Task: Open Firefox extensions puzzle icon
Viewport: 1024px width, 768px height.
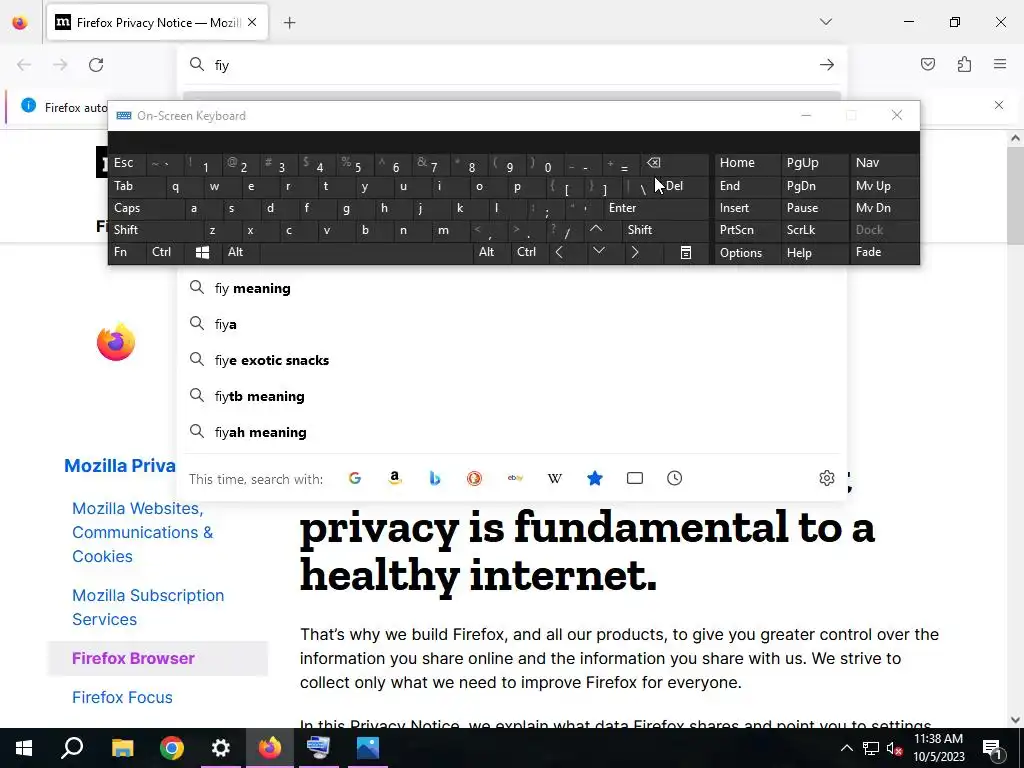Action: pyautogui.click(x=964, y=64)
